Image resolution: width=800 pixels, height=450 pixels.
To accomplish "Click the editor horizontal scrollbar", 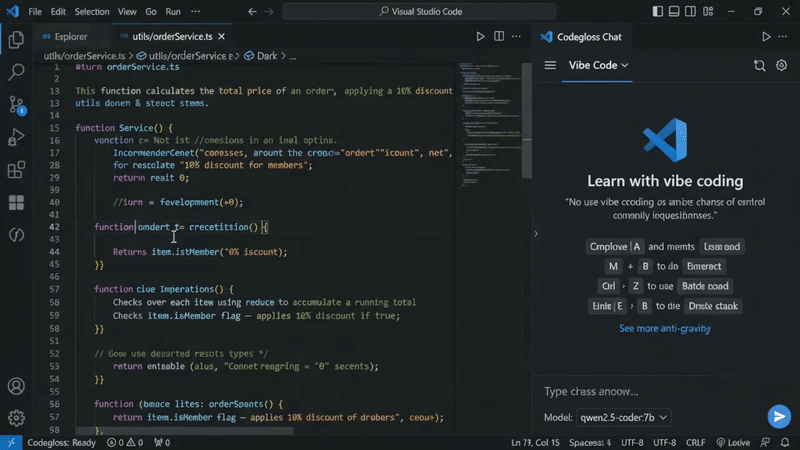I will [184, 432].
